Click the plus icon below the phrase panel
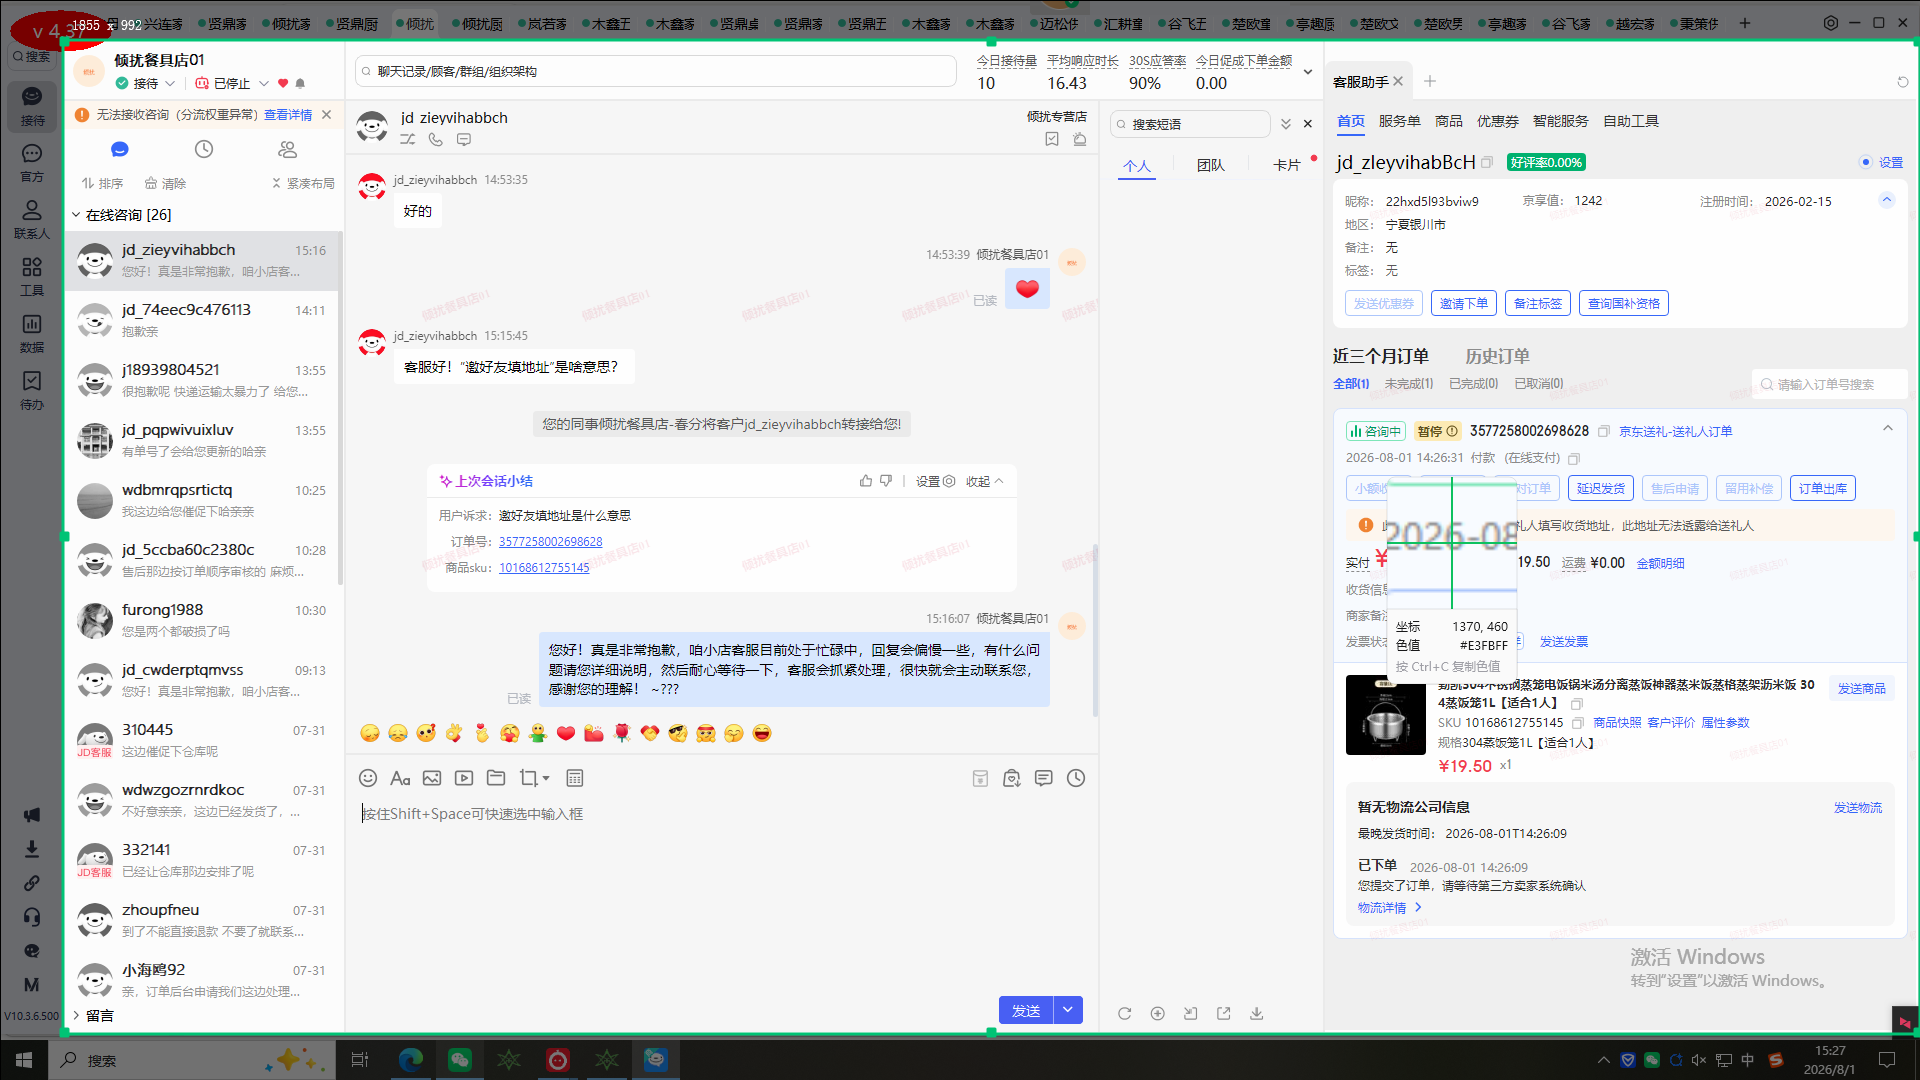Screen dimensions: 1920x1080 (x=1158, y=1013)
